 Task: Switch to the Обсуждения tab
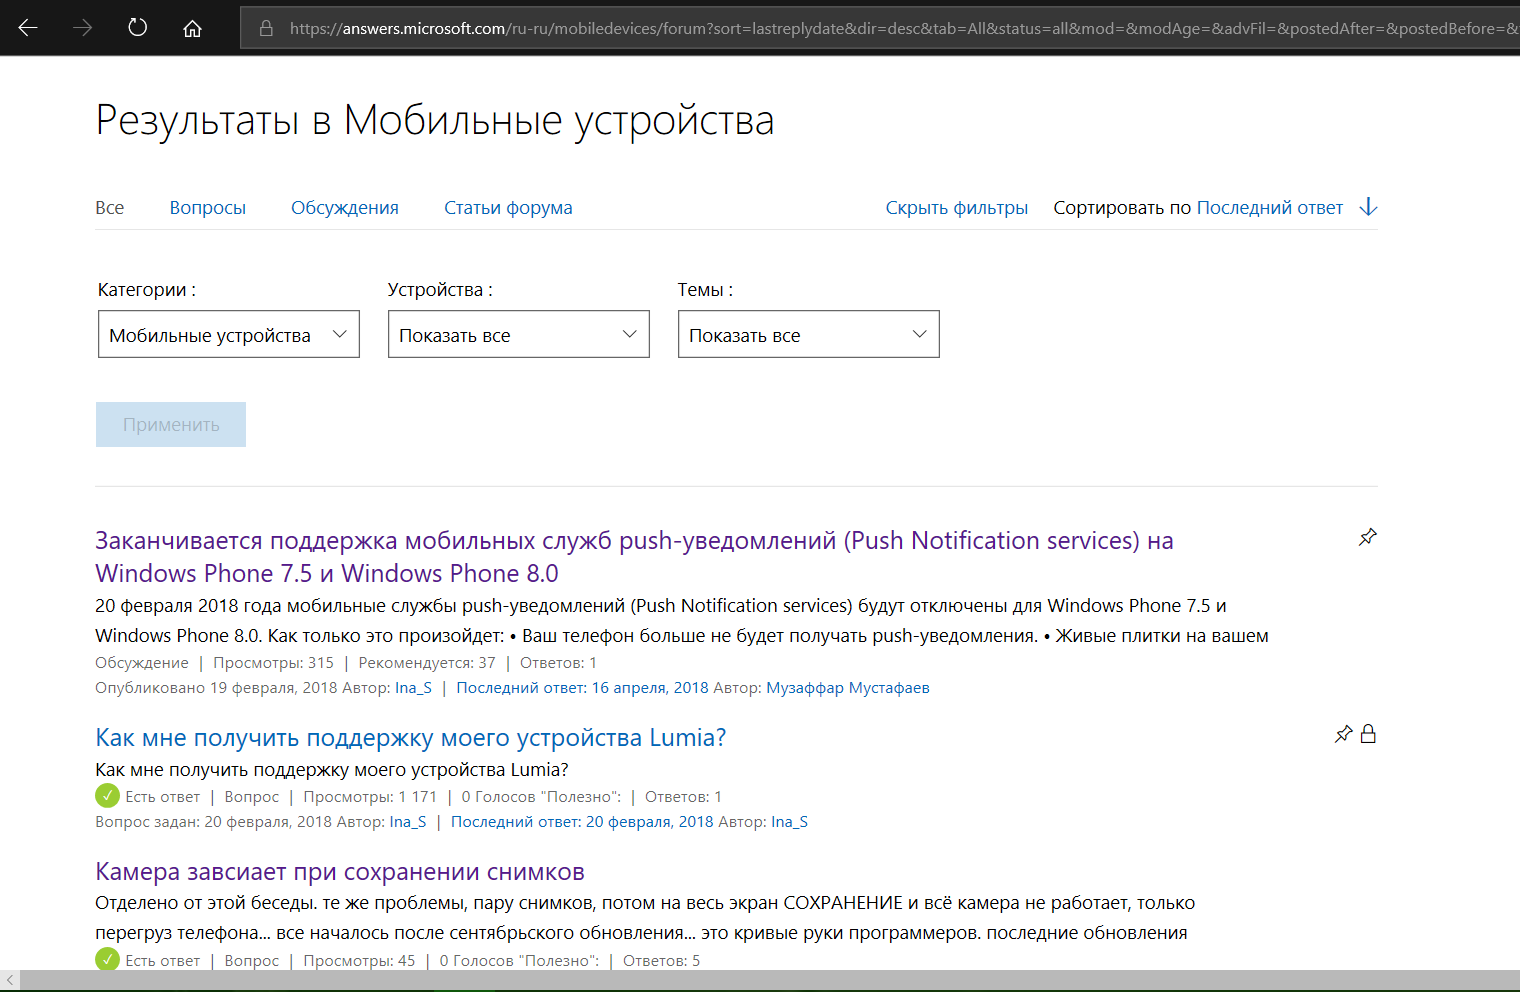tap(345, 208)
